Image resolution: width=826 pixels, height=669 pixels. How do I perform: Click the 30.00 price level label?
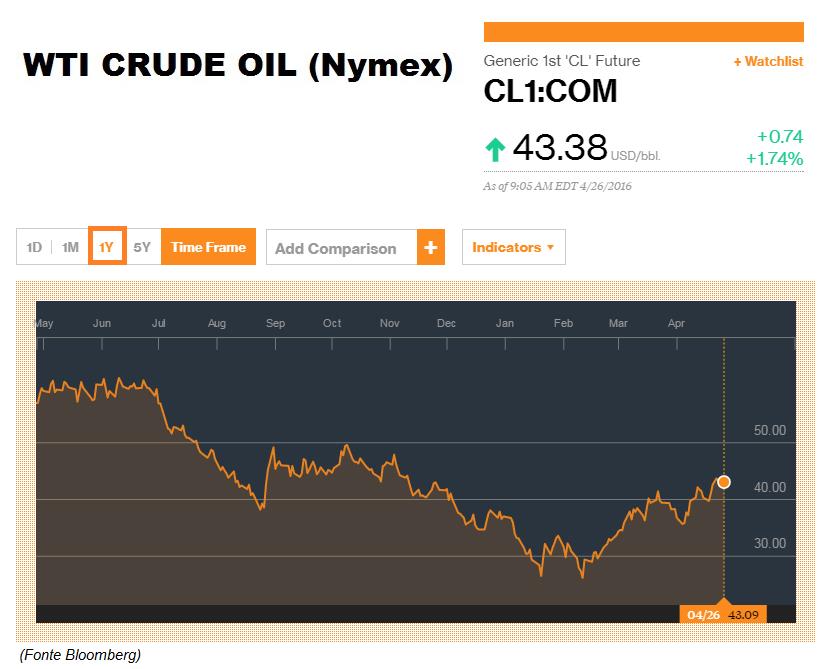[770, 543]
